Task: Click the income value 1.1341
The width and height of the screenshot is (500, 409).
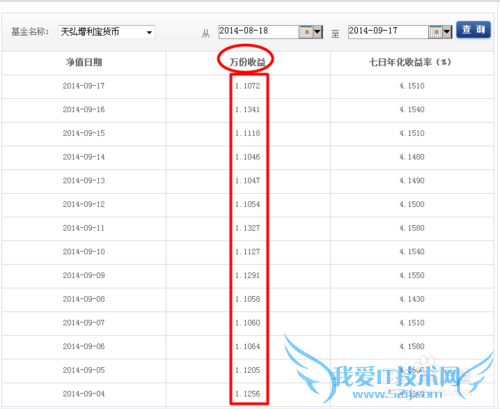Action: (x=247, y=110)
